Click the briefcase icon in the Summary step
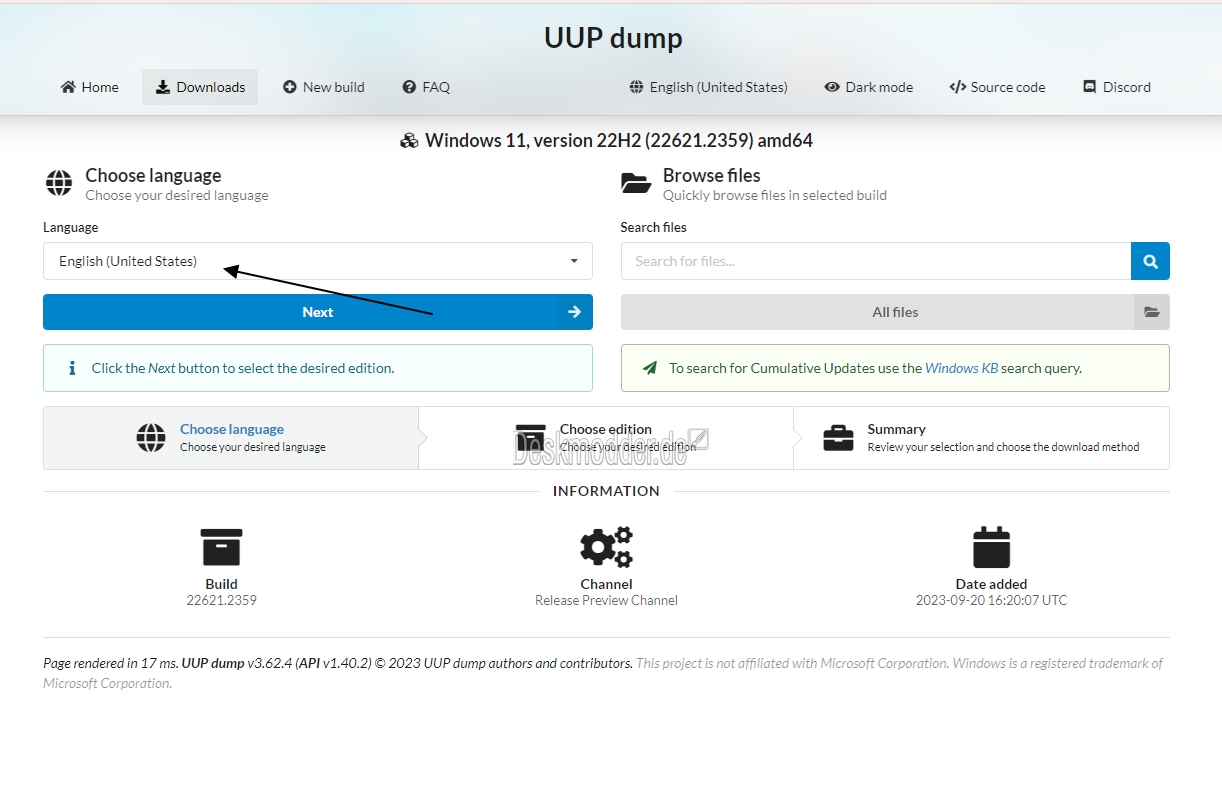The width and height of the screenshot is (1222, 794). click(x=838, y=438)
